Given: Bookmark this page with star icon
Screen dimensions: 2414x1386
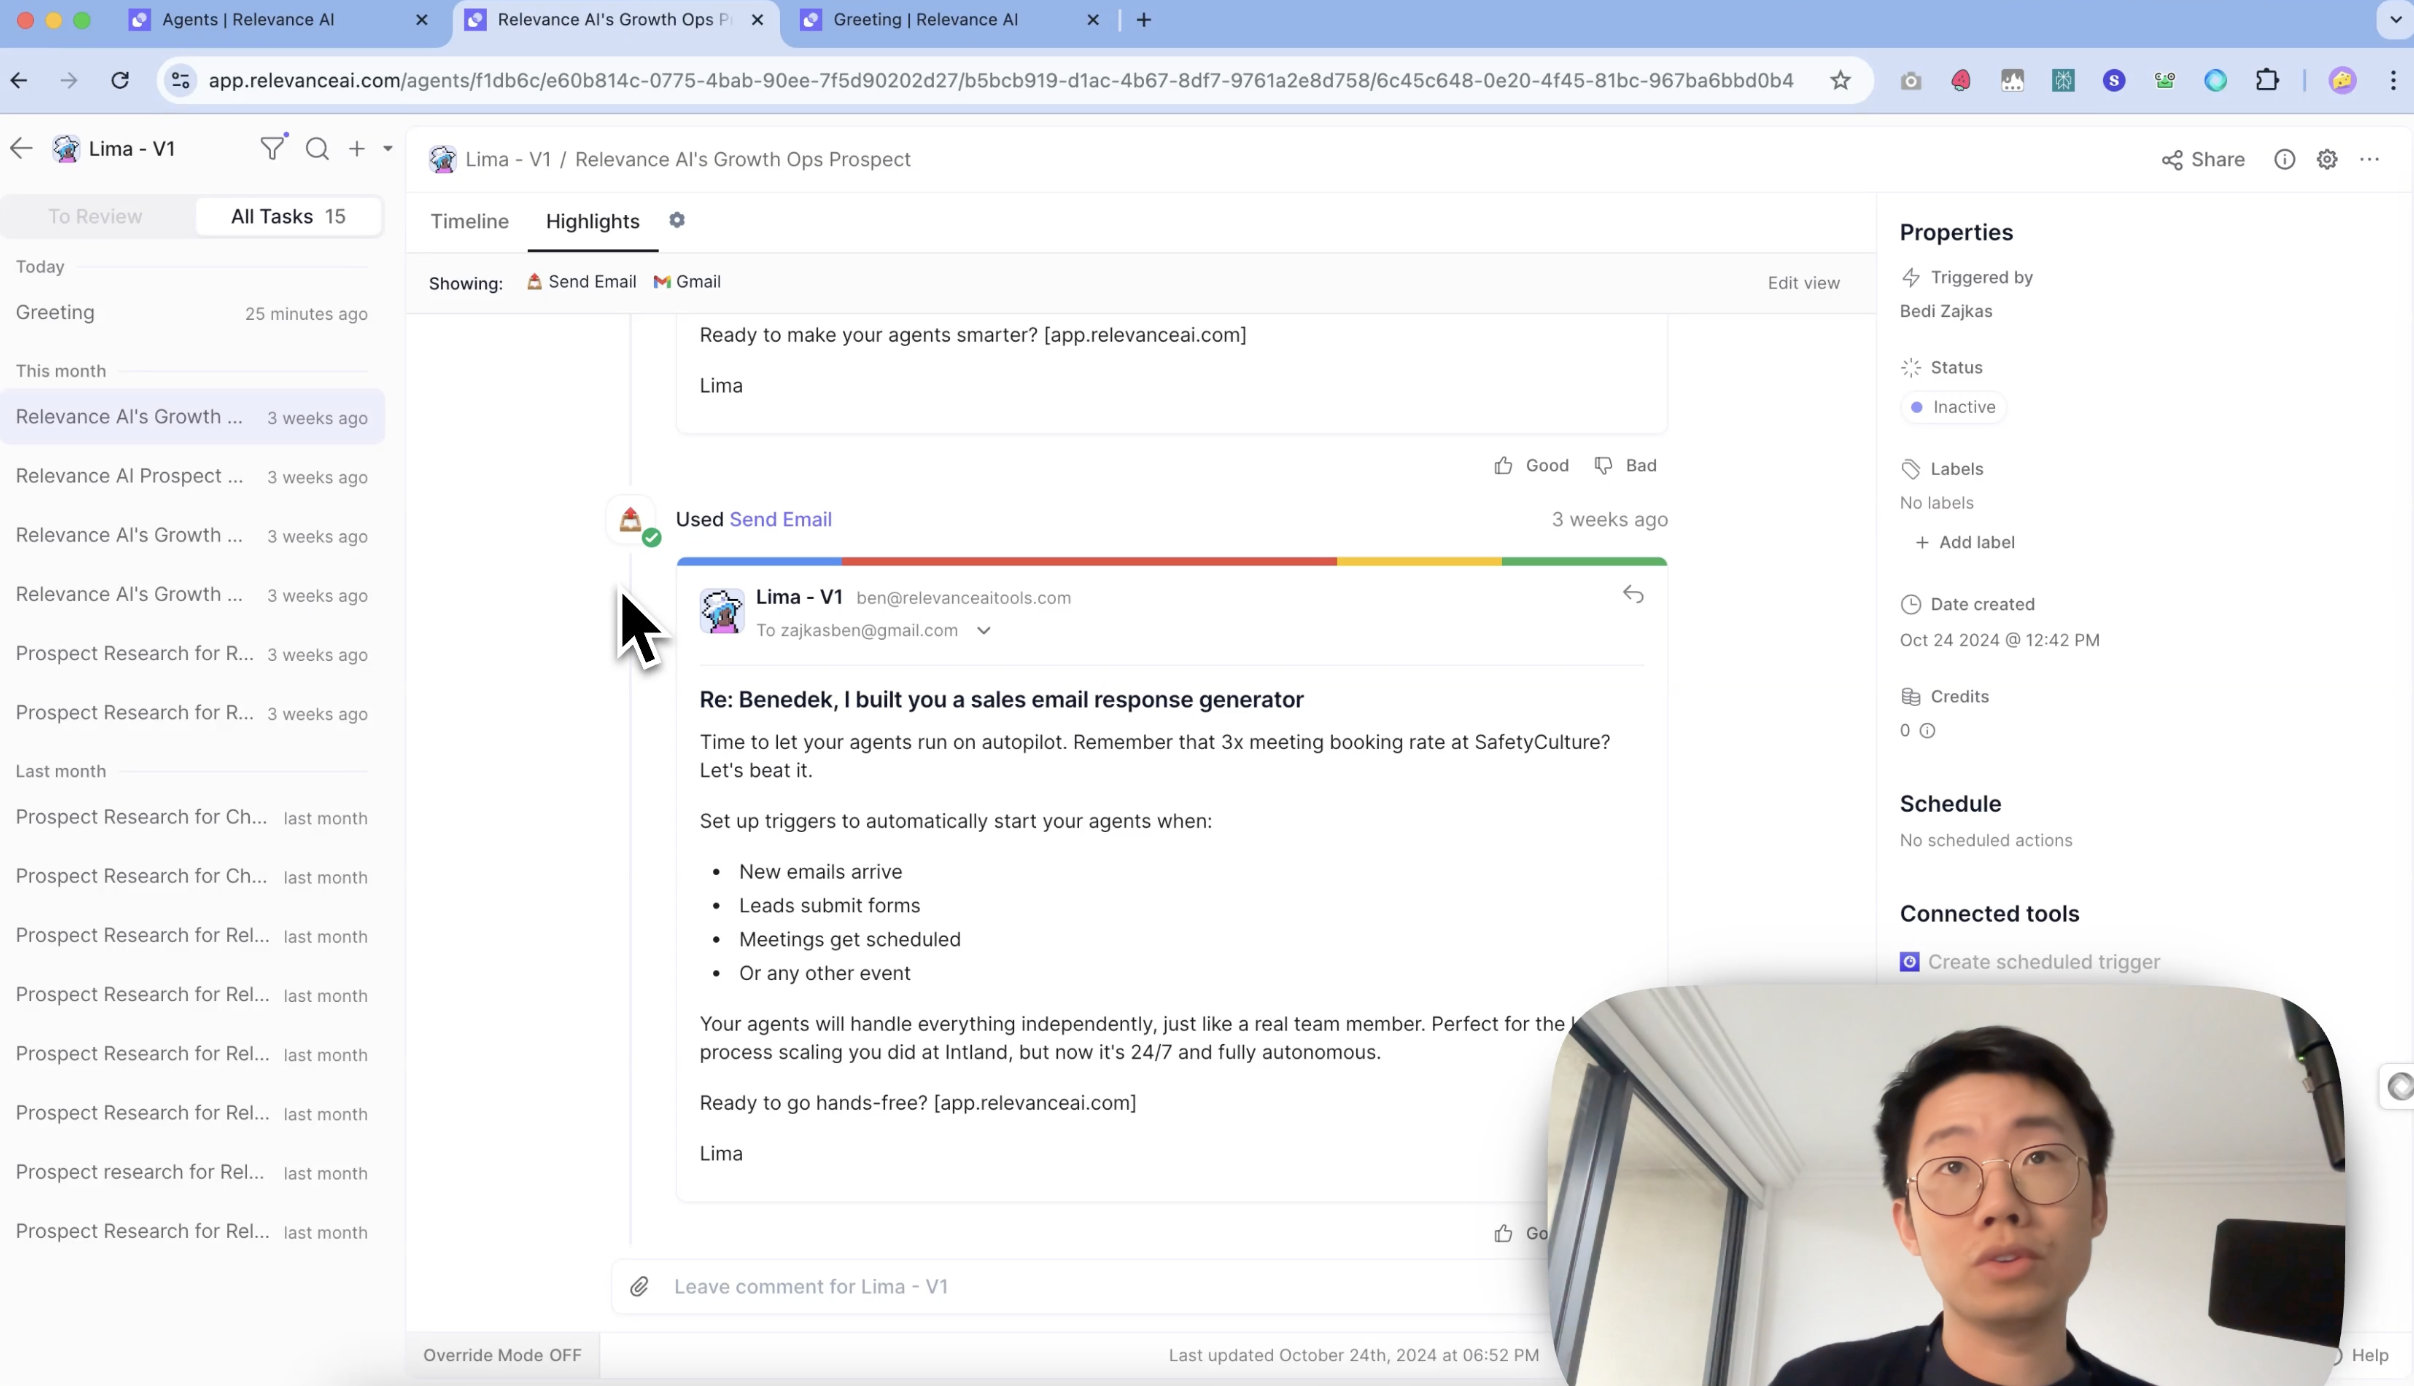Looking at the screenshot, I should 1840,80.
